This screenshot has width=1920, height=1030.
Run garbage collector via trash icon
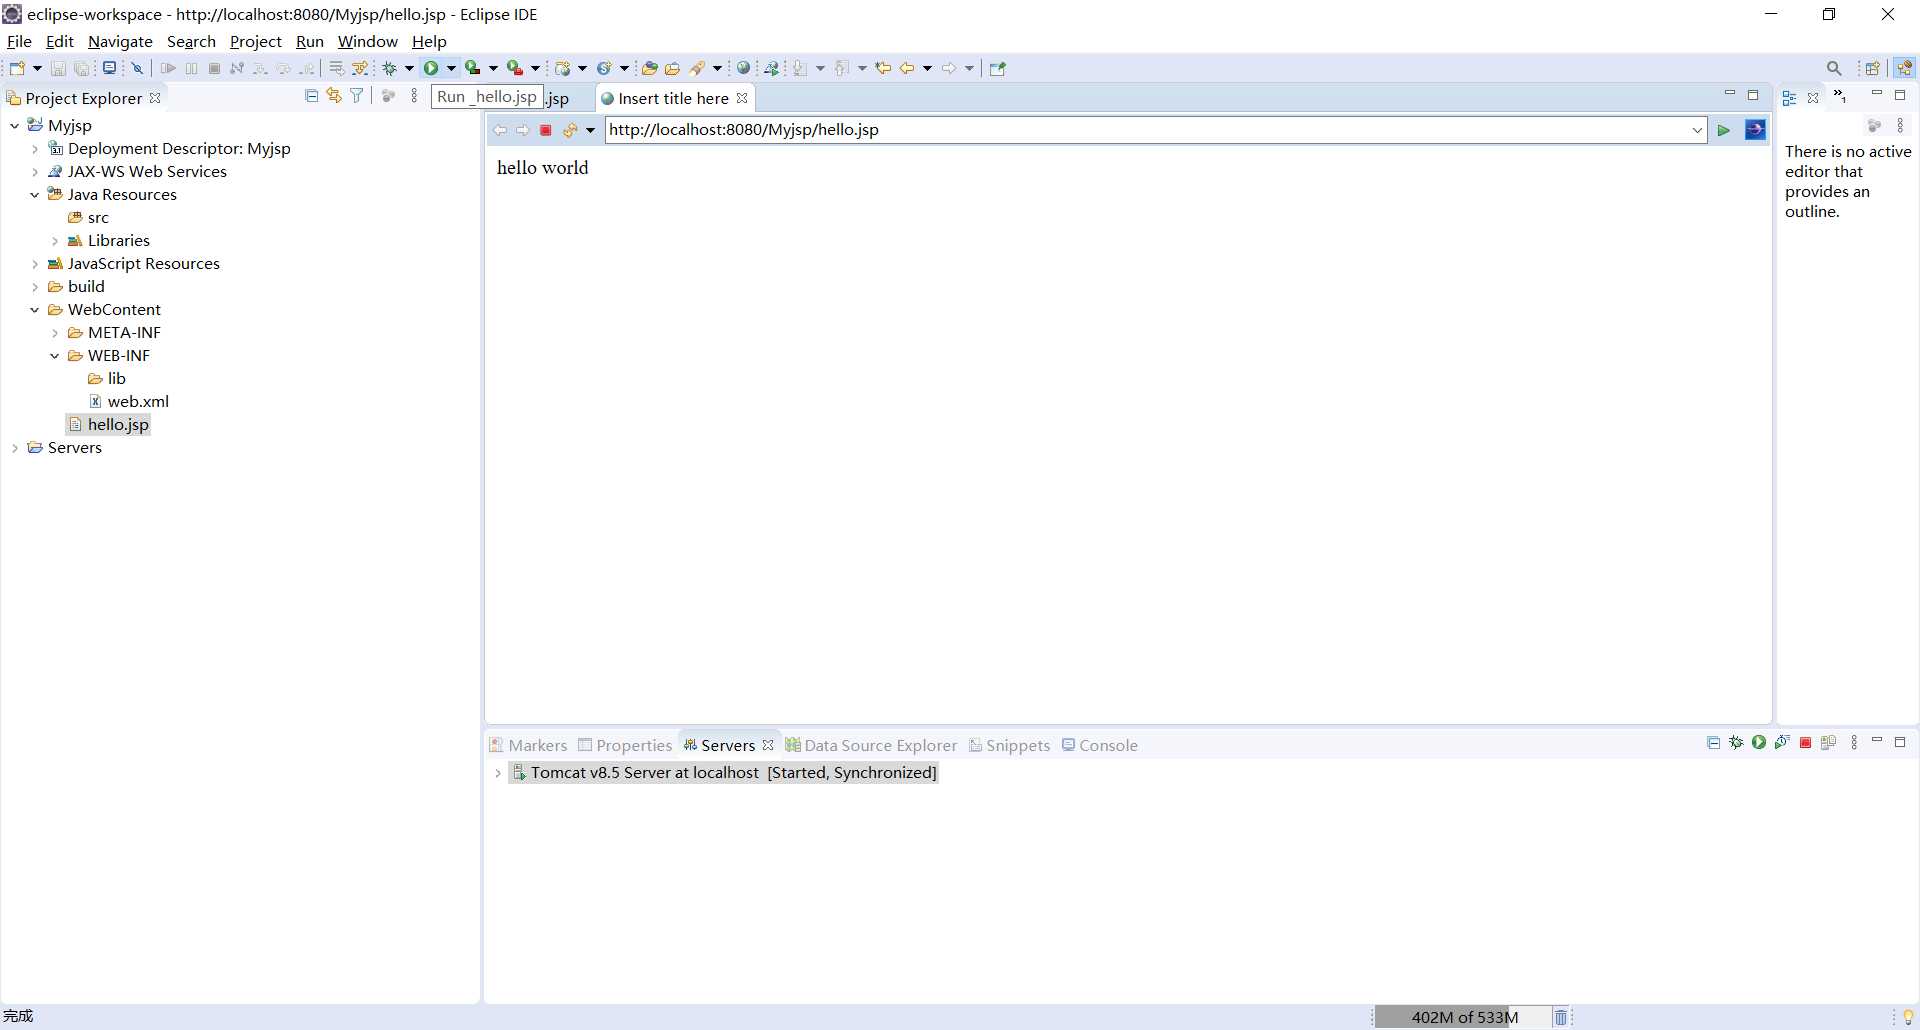[1560, 1017]
